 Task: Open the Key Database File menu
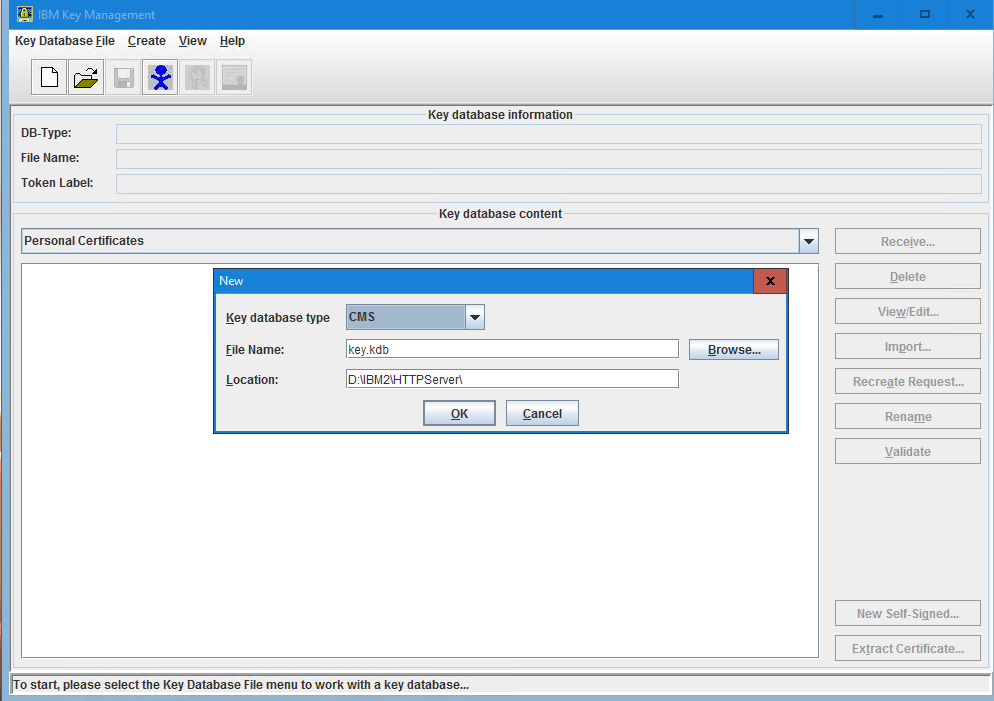tap(64, 41)
